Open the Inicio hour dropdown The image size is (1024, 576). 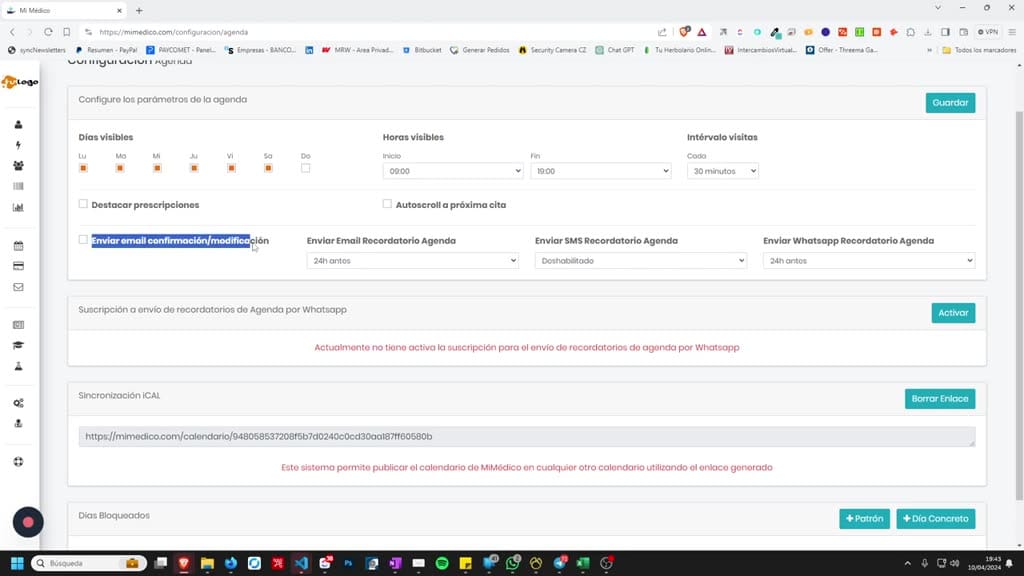[x=453, y=171]
